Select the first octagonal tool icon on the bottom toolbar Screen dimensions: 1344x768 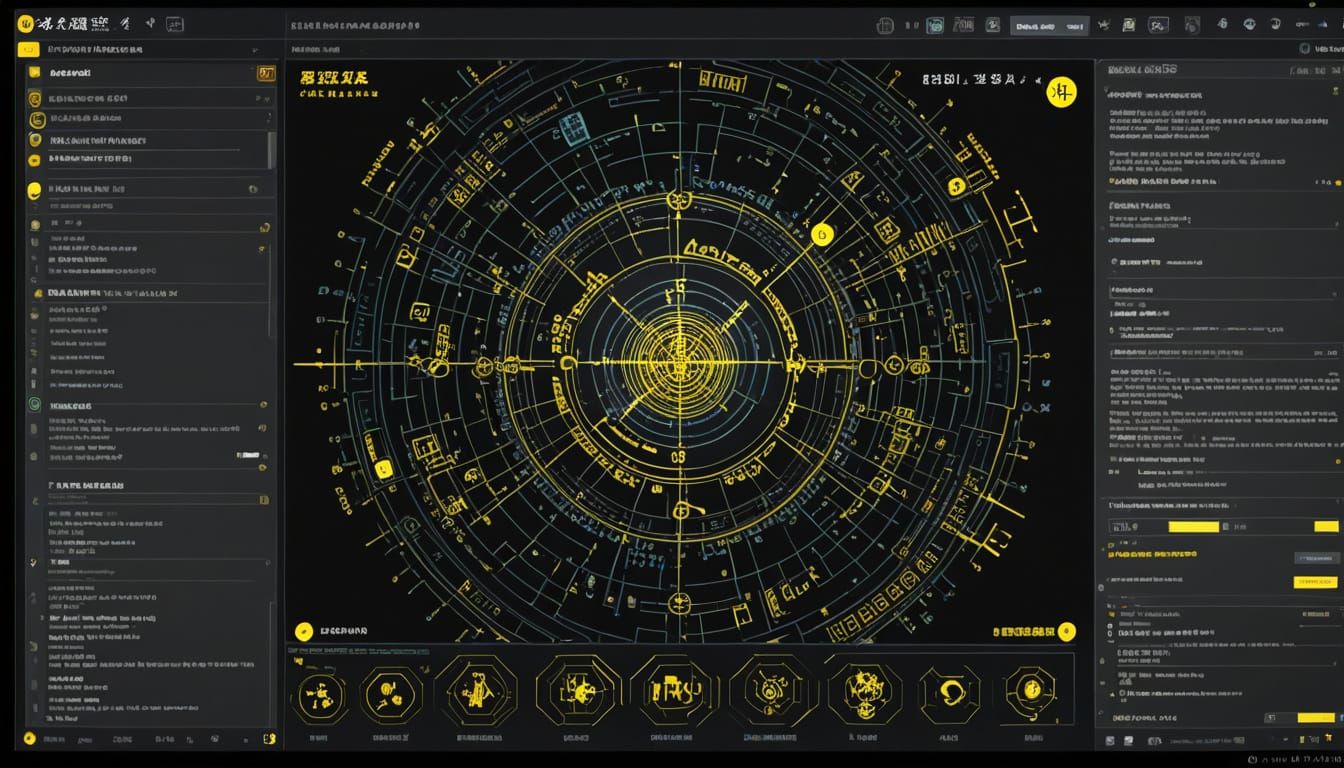point(320,693)
